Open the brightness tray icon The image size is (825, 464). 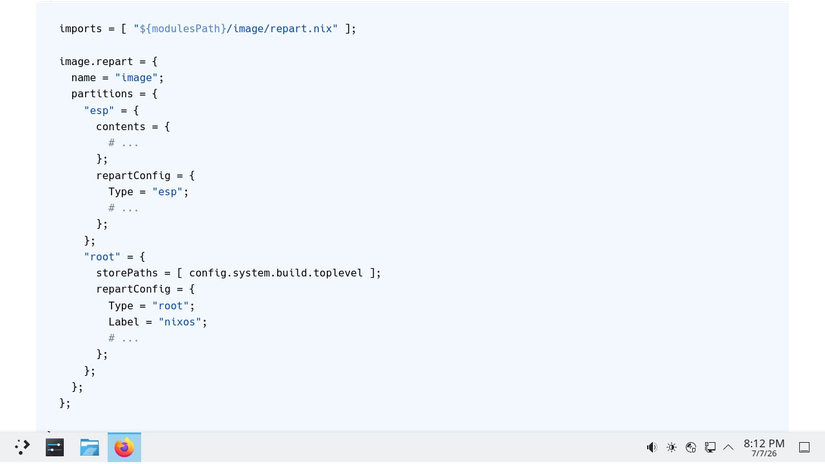671,447
